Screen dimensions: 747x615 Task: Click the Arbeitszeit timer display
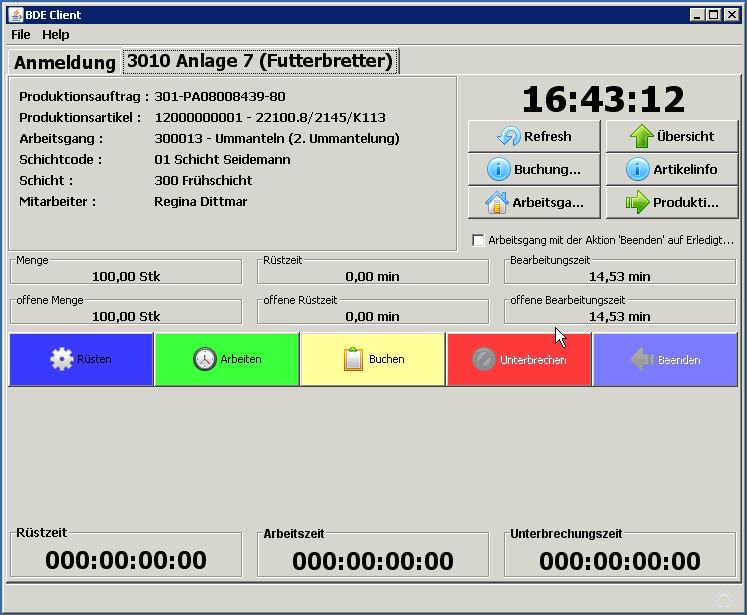coord(373,561)
